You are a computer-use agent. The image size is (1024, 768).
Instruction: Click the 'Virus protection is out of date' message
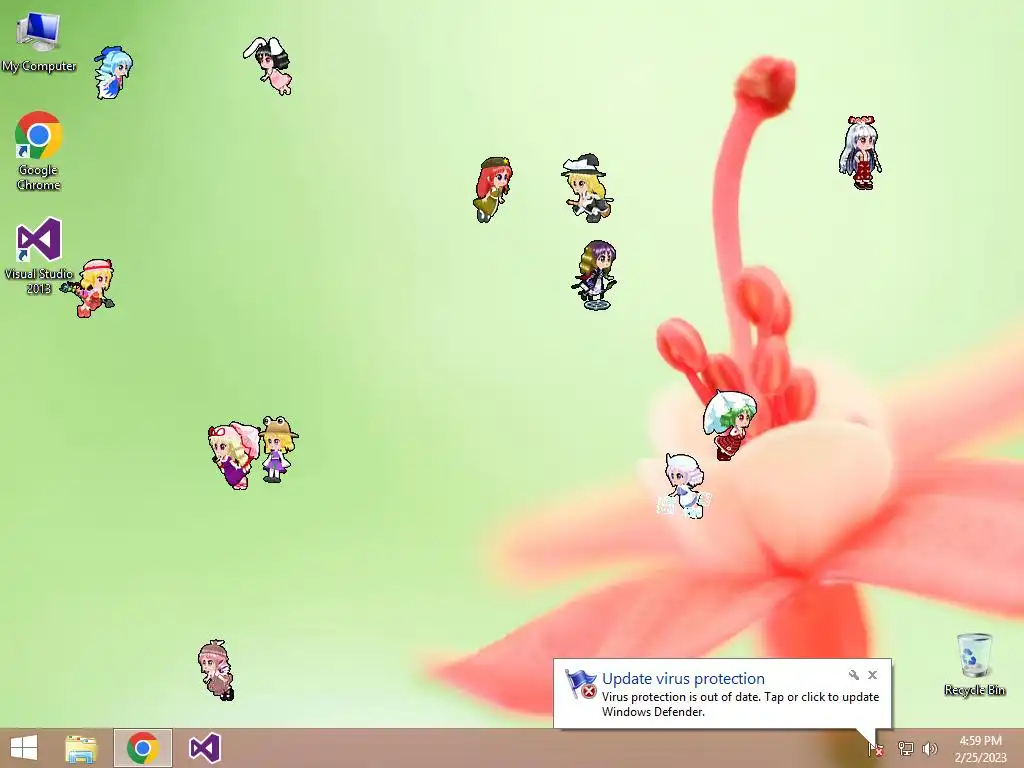tap(741, 704)
